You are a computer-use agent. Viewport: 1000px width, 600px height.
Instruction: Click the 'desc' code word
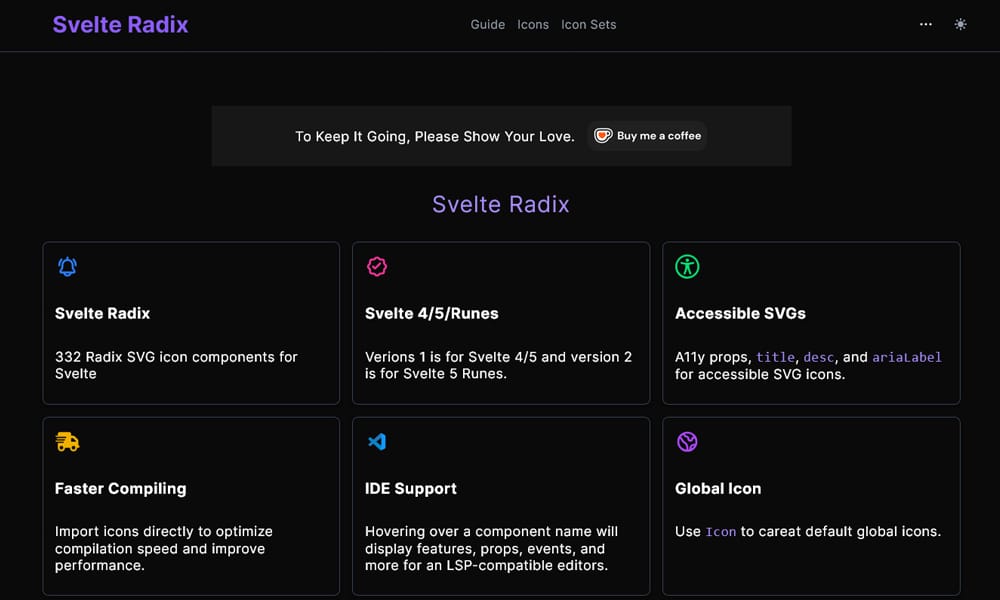click(818, 358)
